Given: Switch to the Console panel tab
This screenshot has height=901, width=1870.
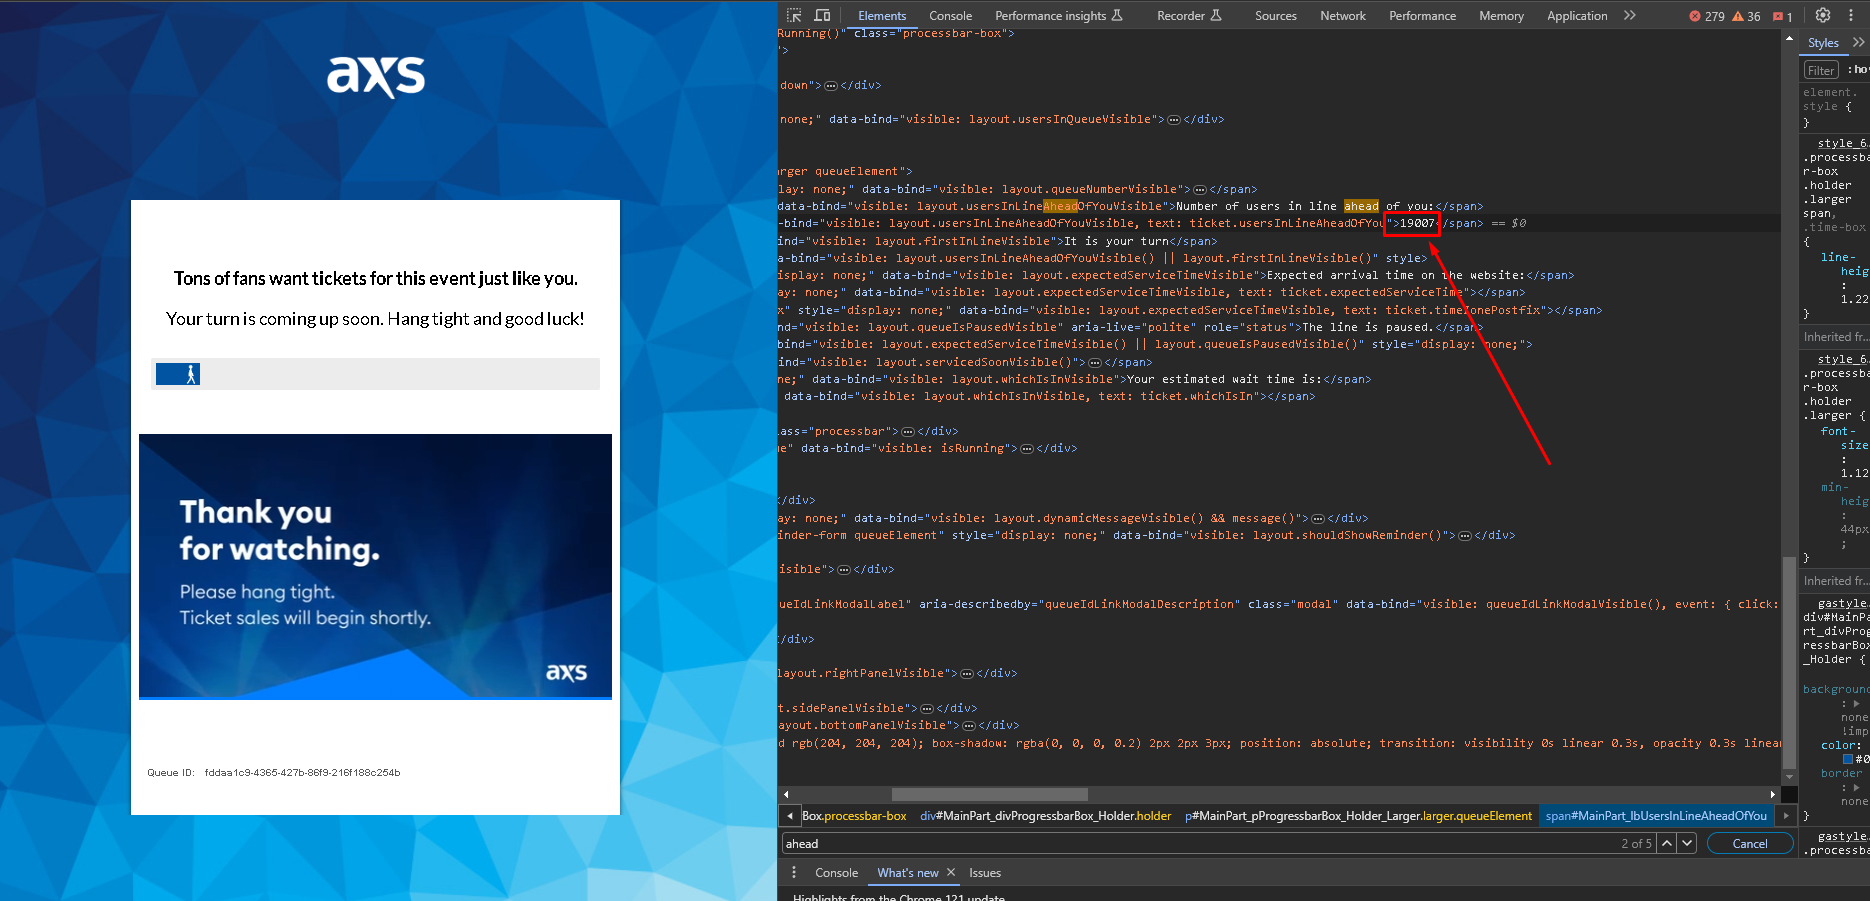Looking at the screenshot, I should coord(950,15).
